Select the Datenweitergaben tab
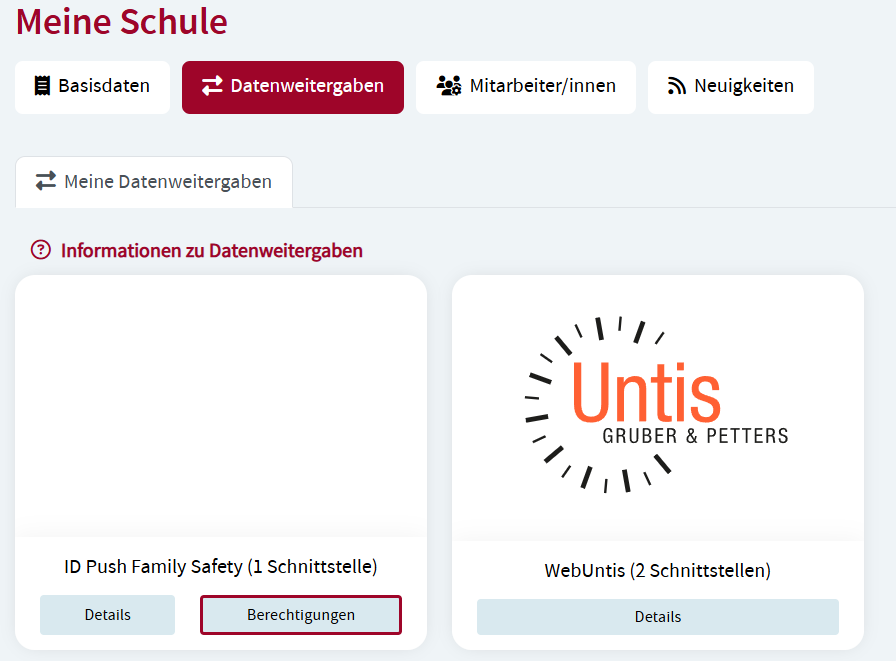This screenshot has width=896, height=661. (x=292, y=87)
